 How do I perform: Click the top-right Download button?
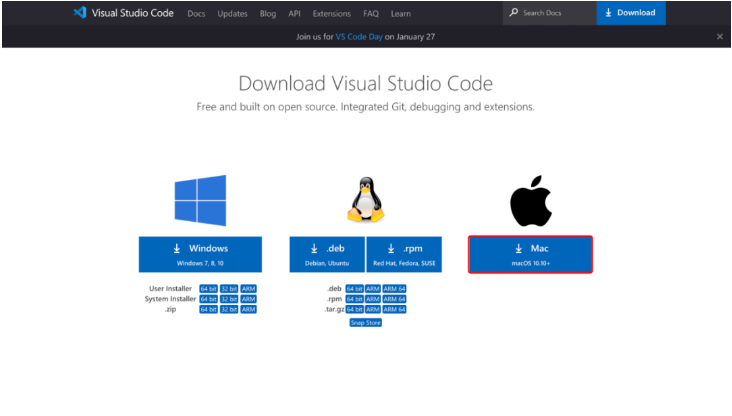(631, 13)
